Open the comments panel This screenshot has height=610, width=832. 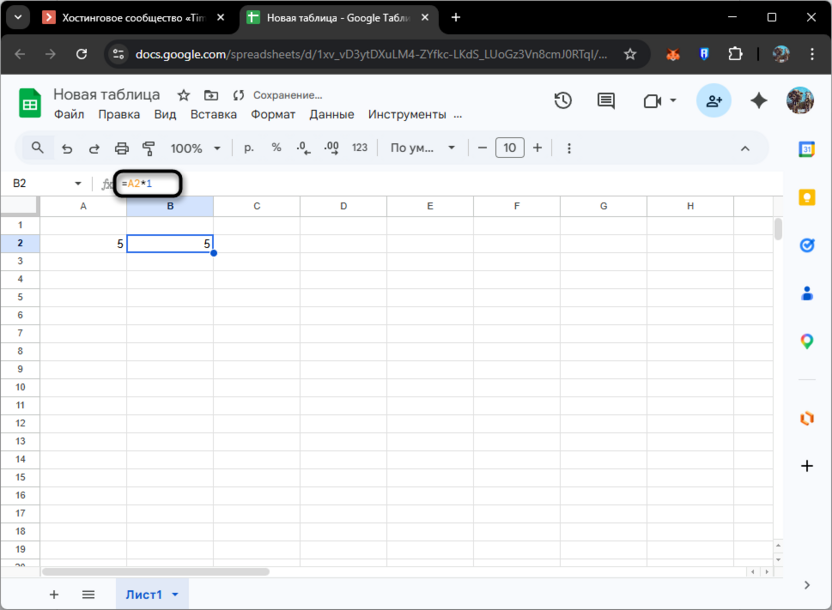tap(606, 100)
